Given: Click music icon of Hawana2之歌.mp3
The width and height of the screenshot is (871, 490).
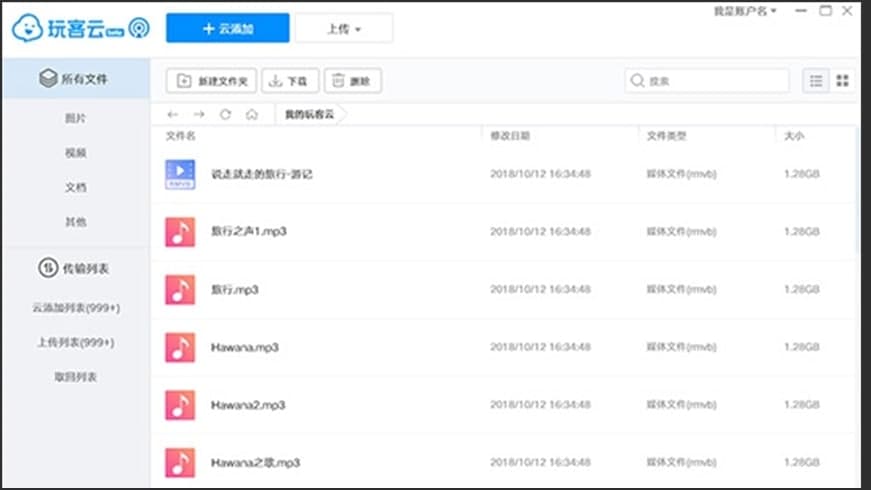Looking at the screenshot, I should [180, 463].
